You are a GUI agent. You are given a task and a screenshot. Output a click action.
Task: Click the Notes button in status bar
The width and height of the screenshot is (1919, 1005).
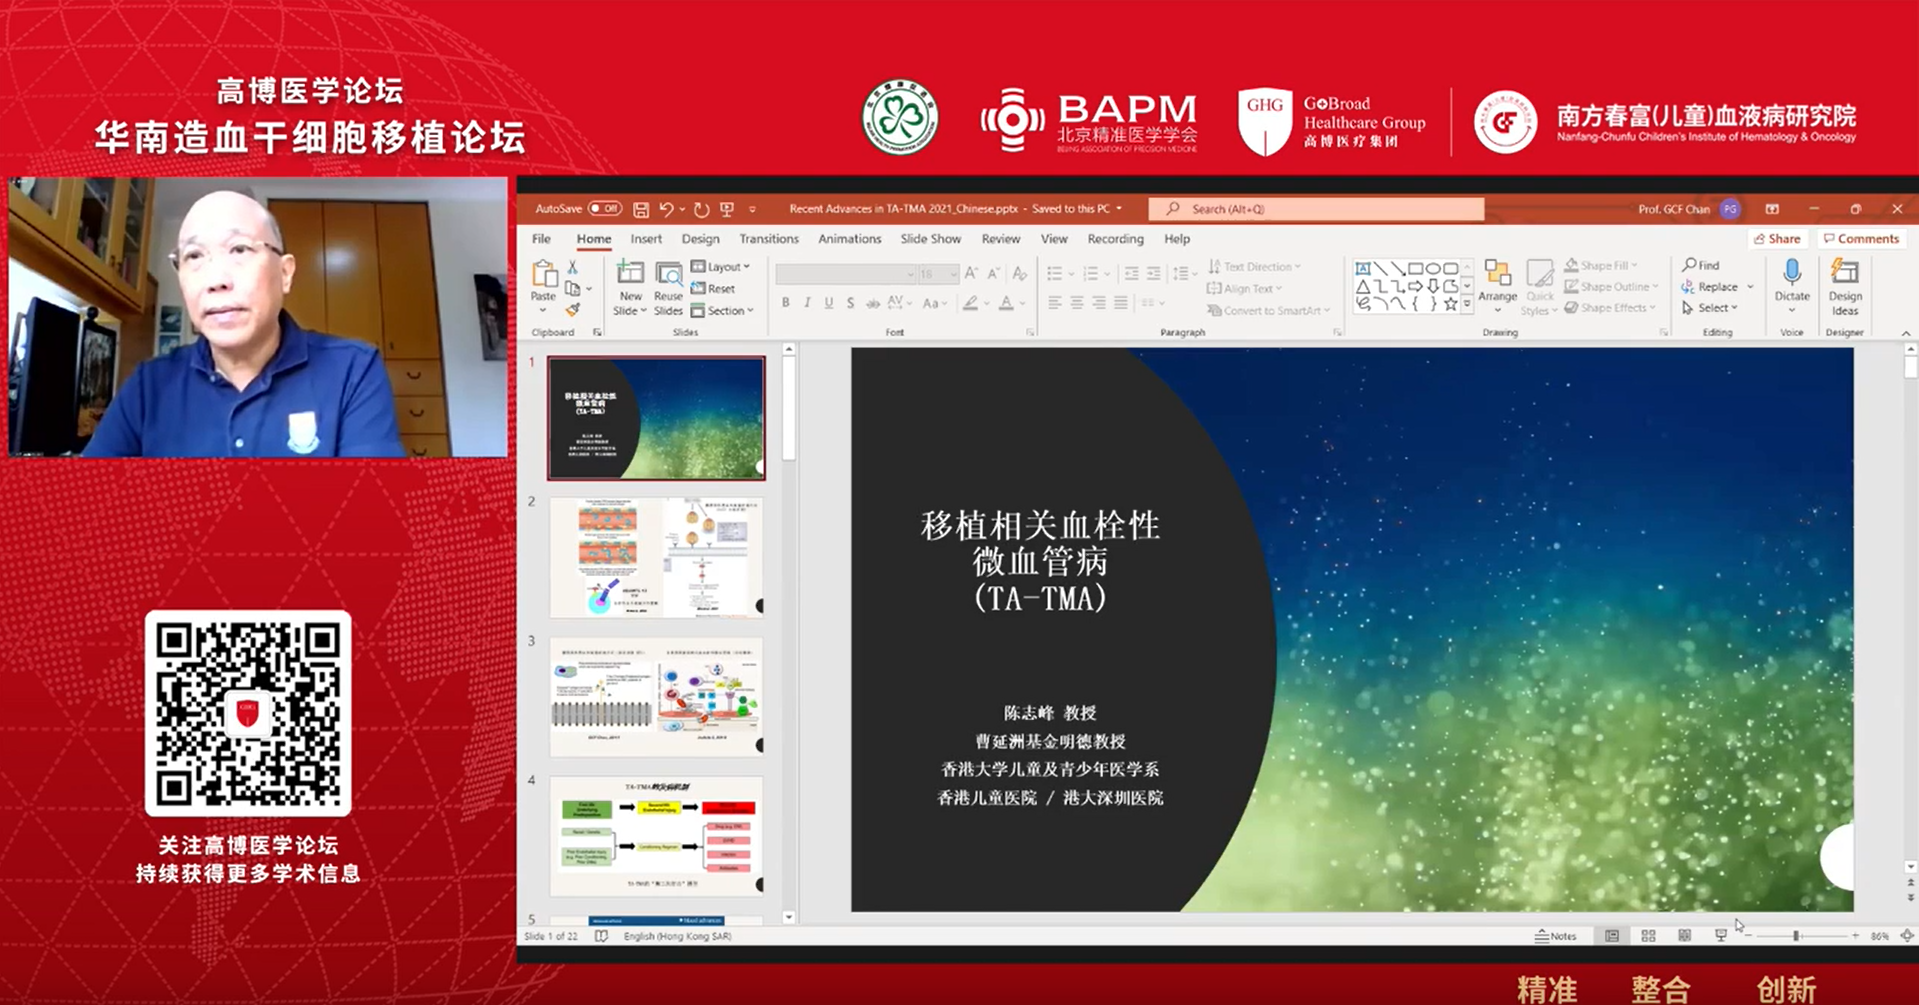pyautogui.click(x=1556, y=936)
